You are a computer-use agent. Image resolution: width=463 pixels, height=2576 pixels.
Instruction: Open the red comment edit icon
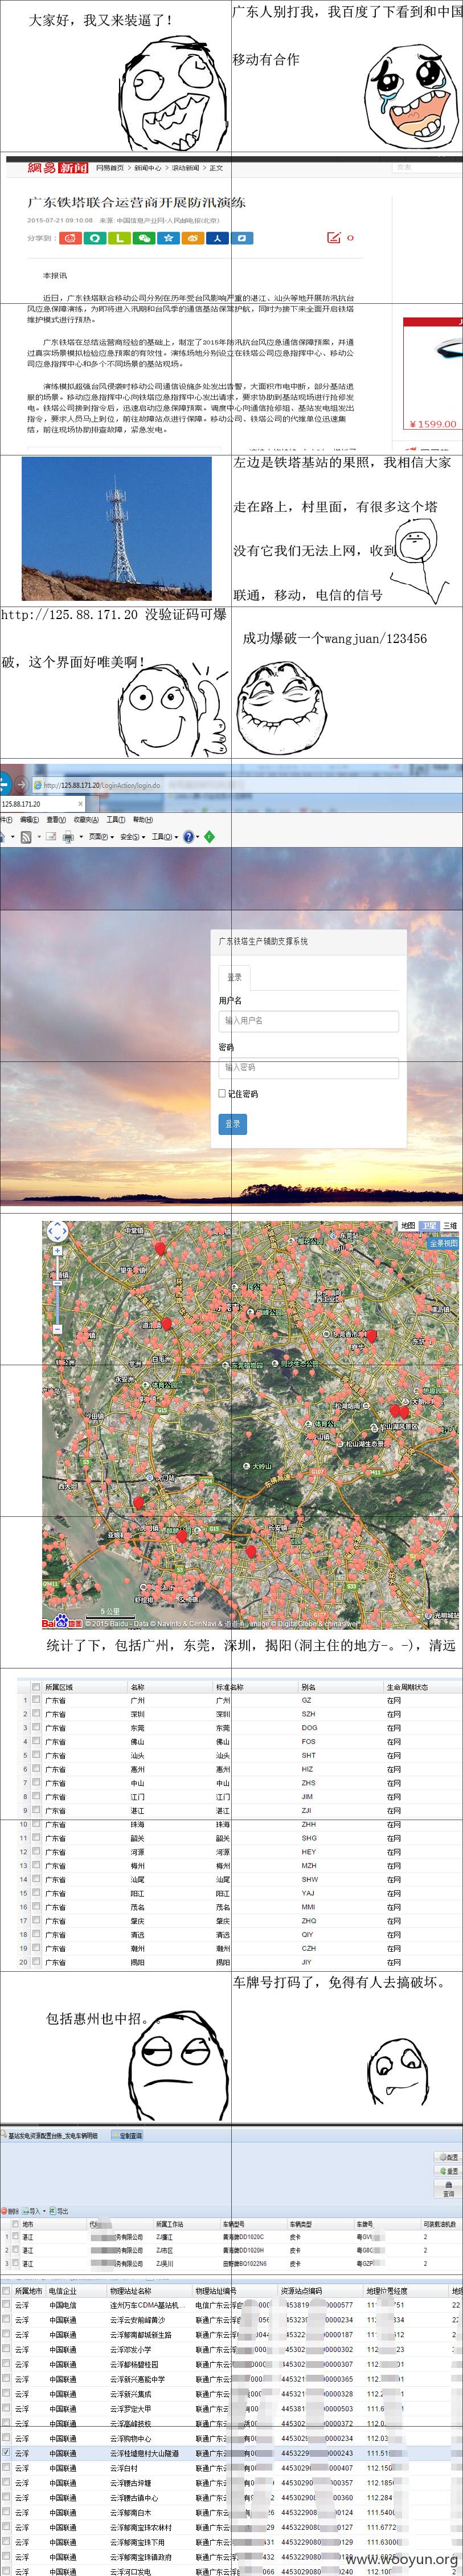334,237
